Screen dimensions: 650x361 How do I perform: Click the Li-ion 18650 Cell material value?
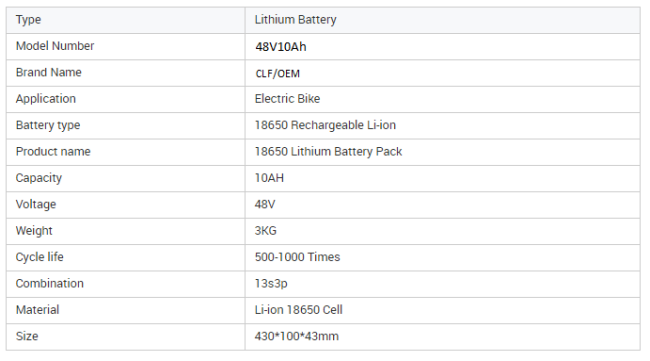pyautogui.click(x=298, y=310)
